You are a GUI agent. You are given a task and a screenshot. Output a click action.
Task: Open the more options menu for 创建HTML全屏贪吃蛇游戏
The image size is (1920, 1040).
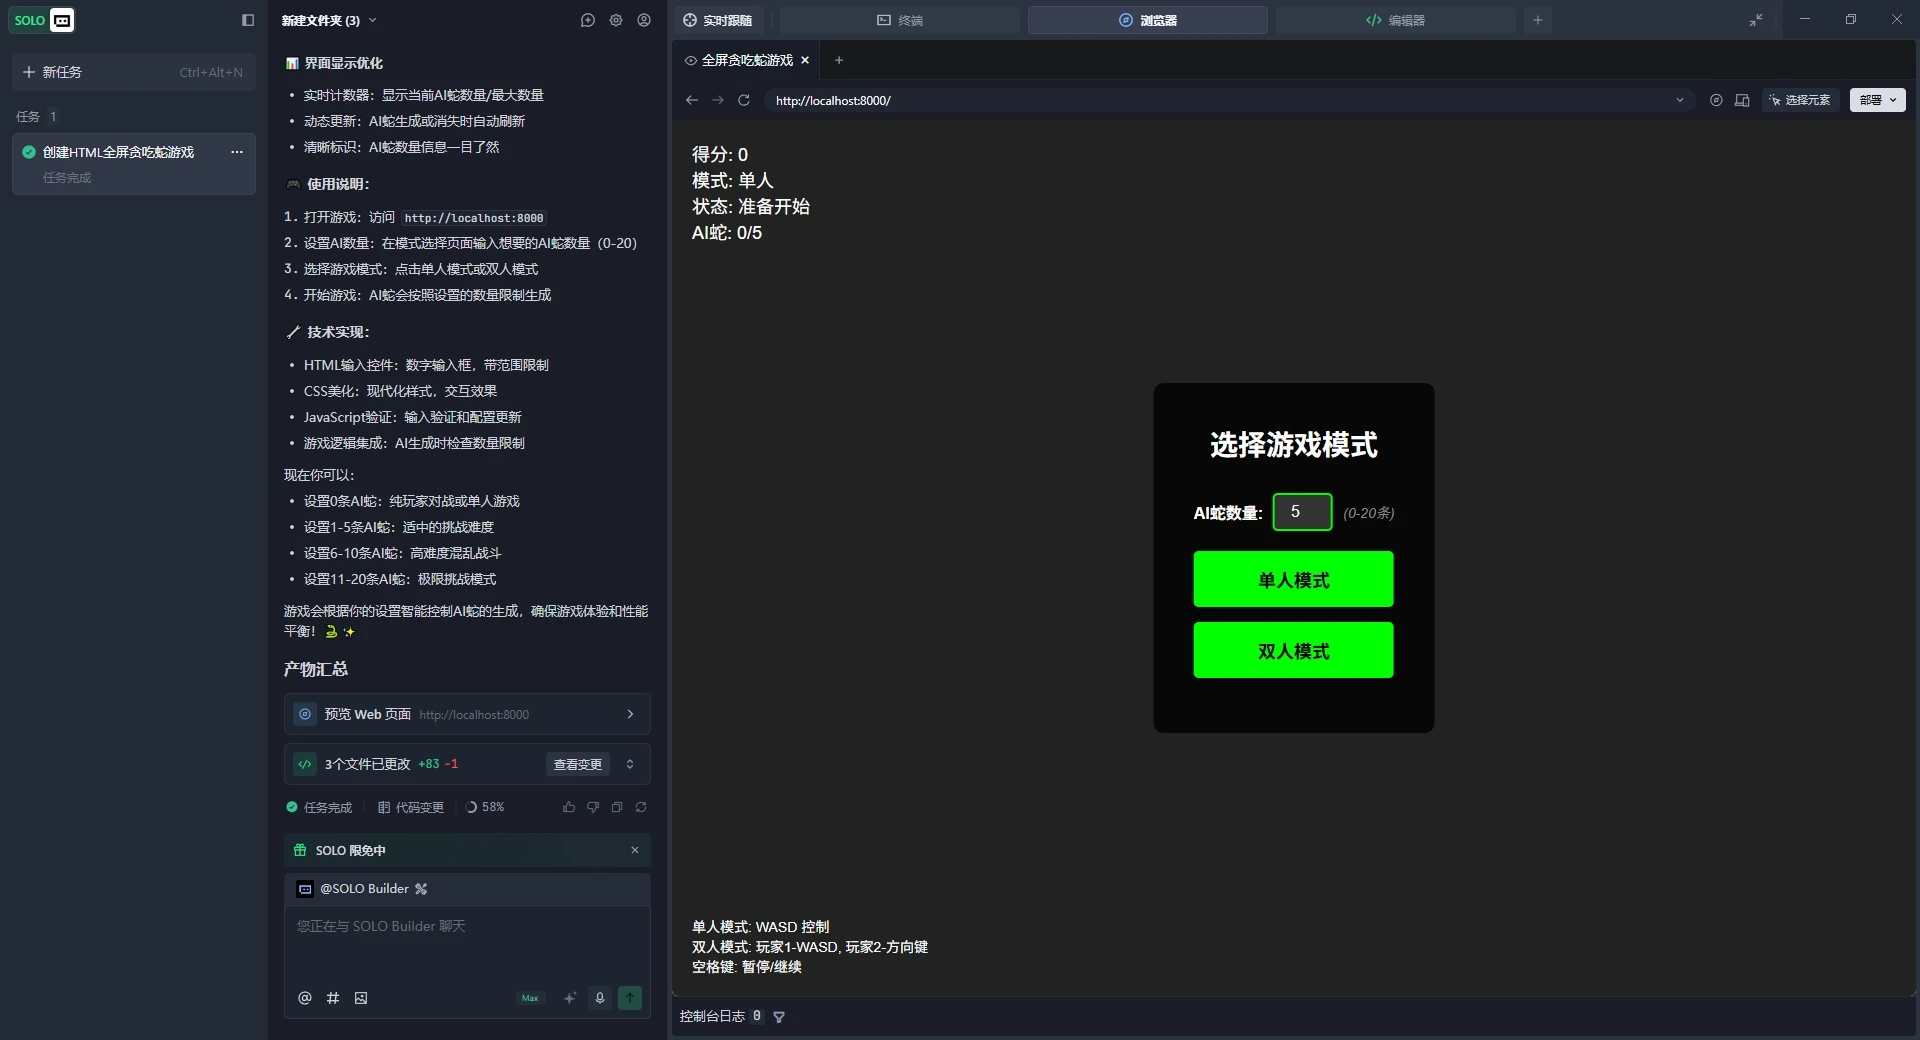pyautogui.click(x=237, y=152)
